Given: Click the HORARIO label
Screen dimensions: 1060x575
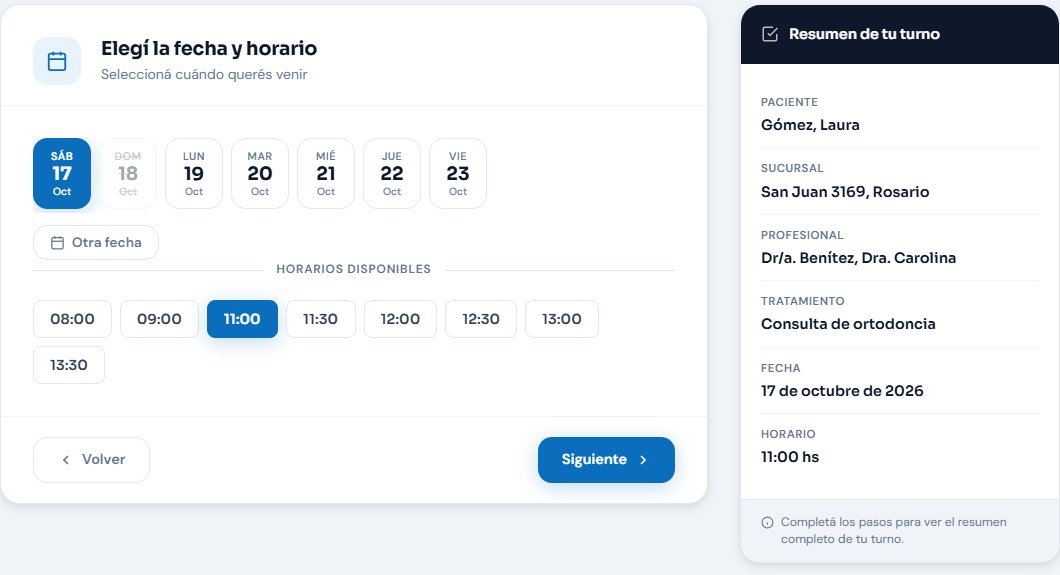Looking at the screenshot, I should [788, 434].
